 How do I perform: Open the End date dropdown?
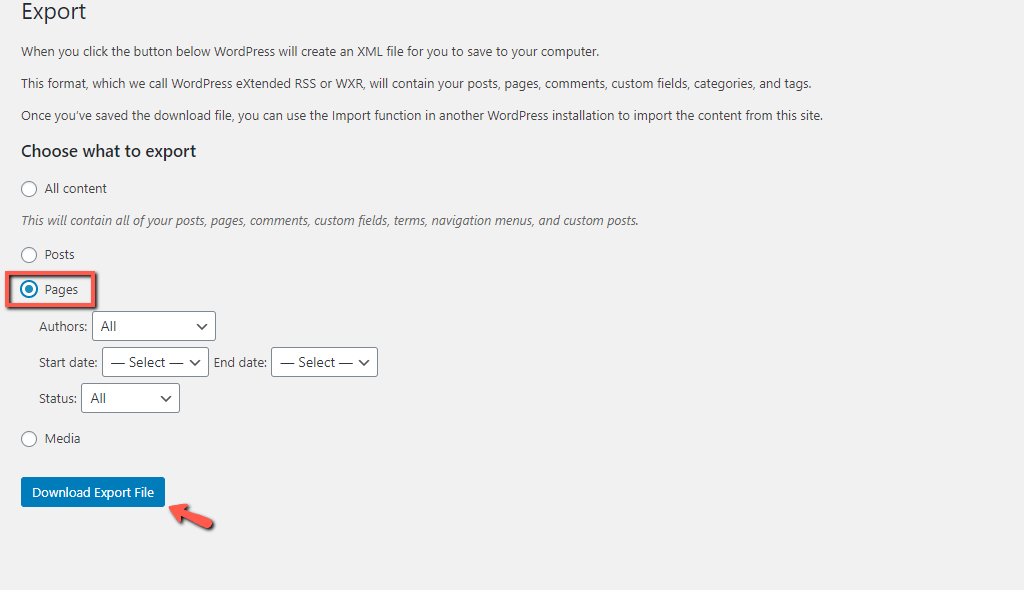(325, 362)
